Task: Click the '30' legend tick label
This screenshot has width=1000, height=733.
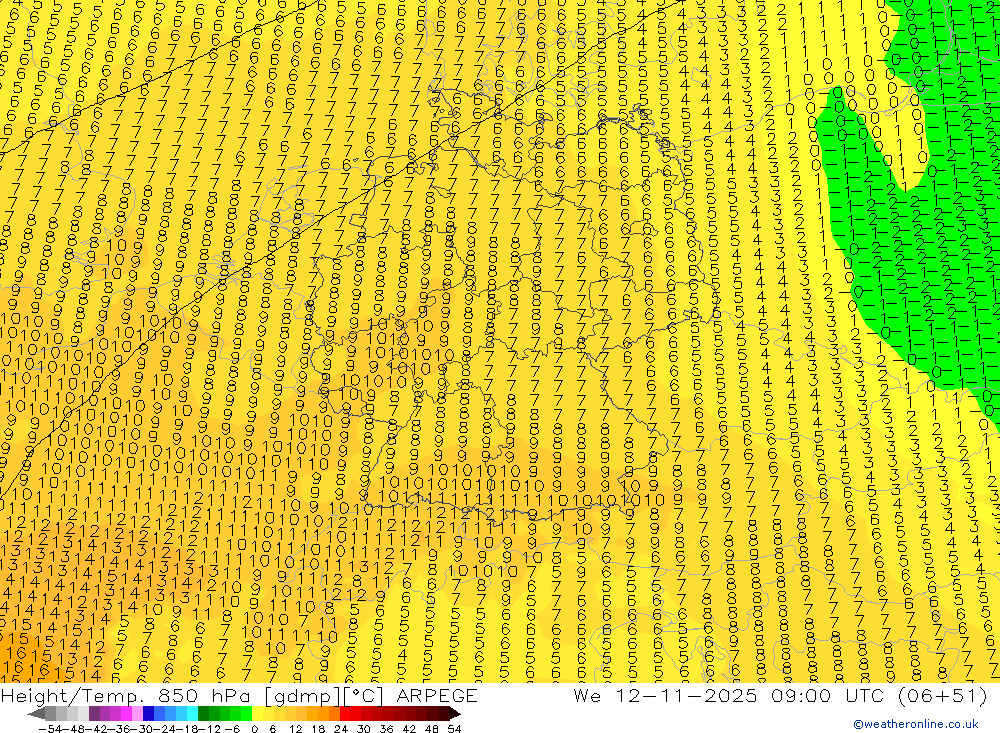Action: (x=364, y=729)
